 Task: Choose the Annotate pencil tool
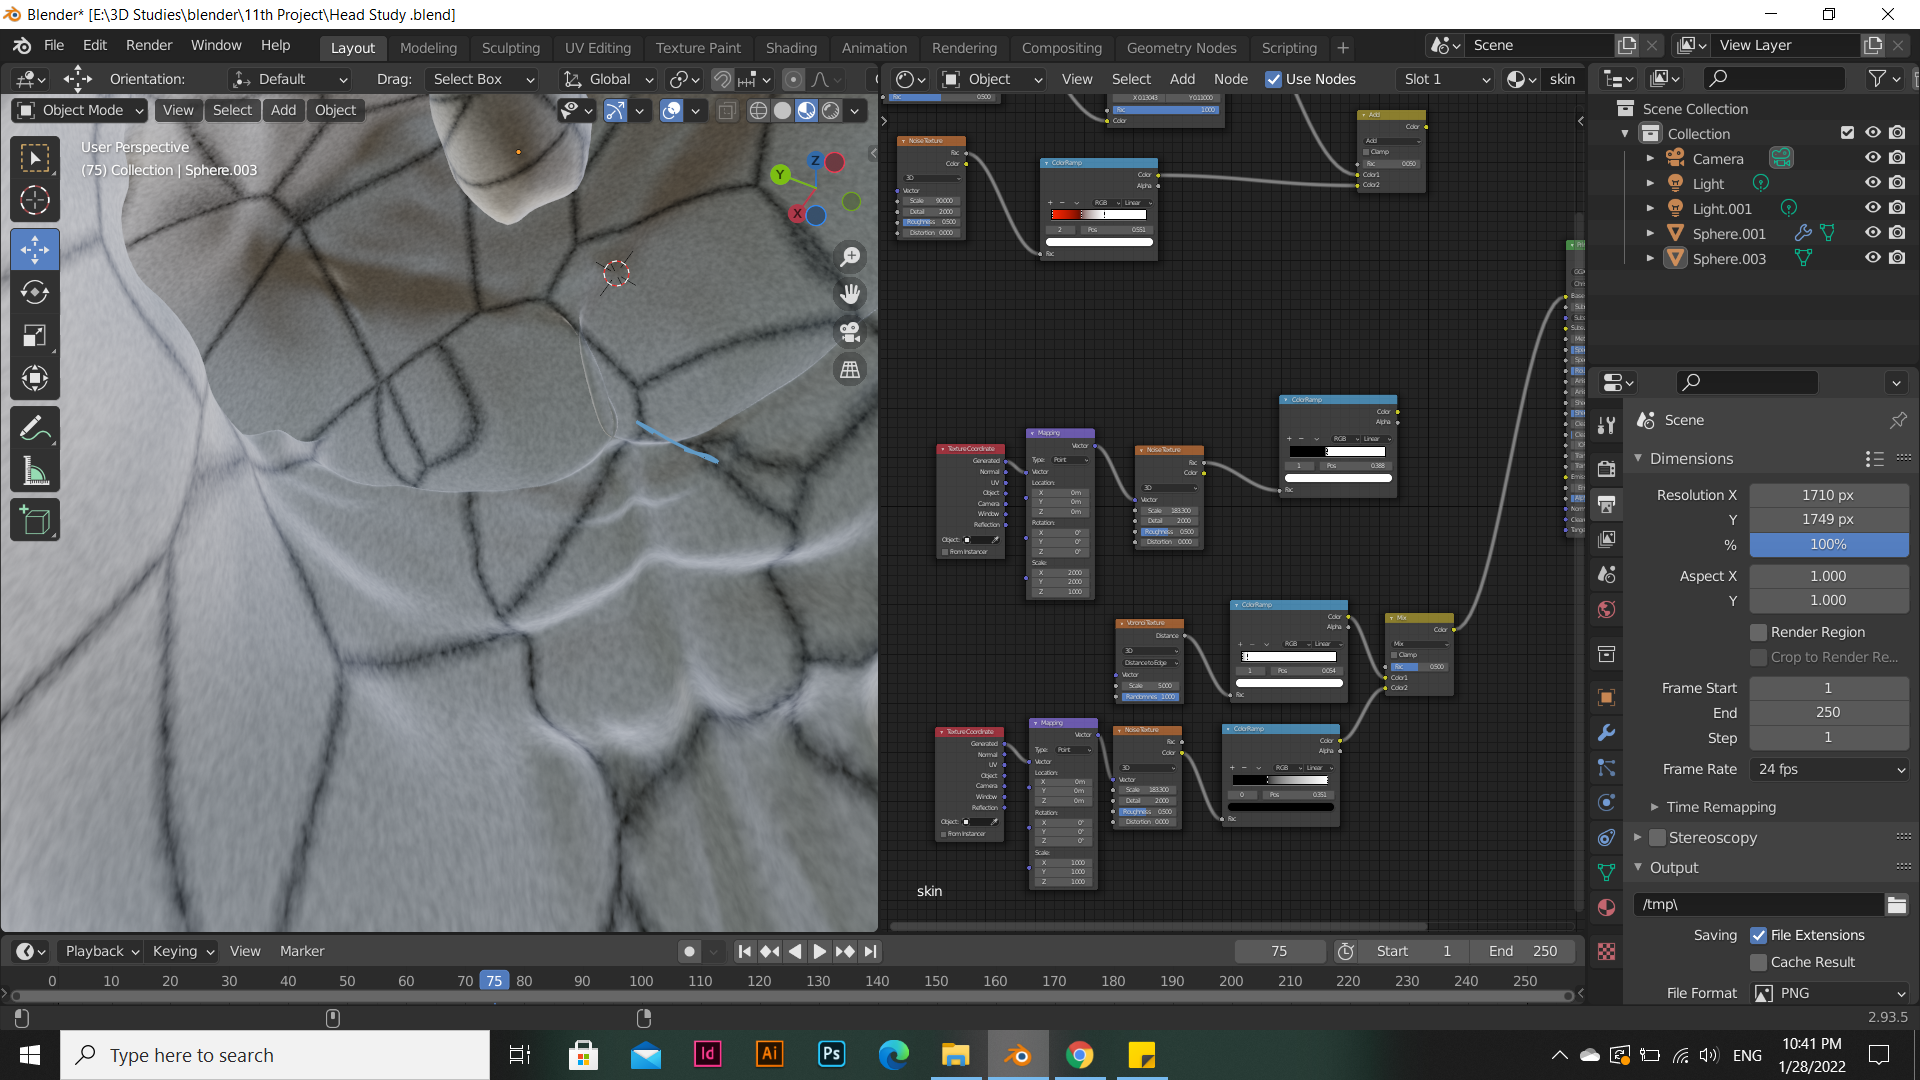(x=35, y=429)
